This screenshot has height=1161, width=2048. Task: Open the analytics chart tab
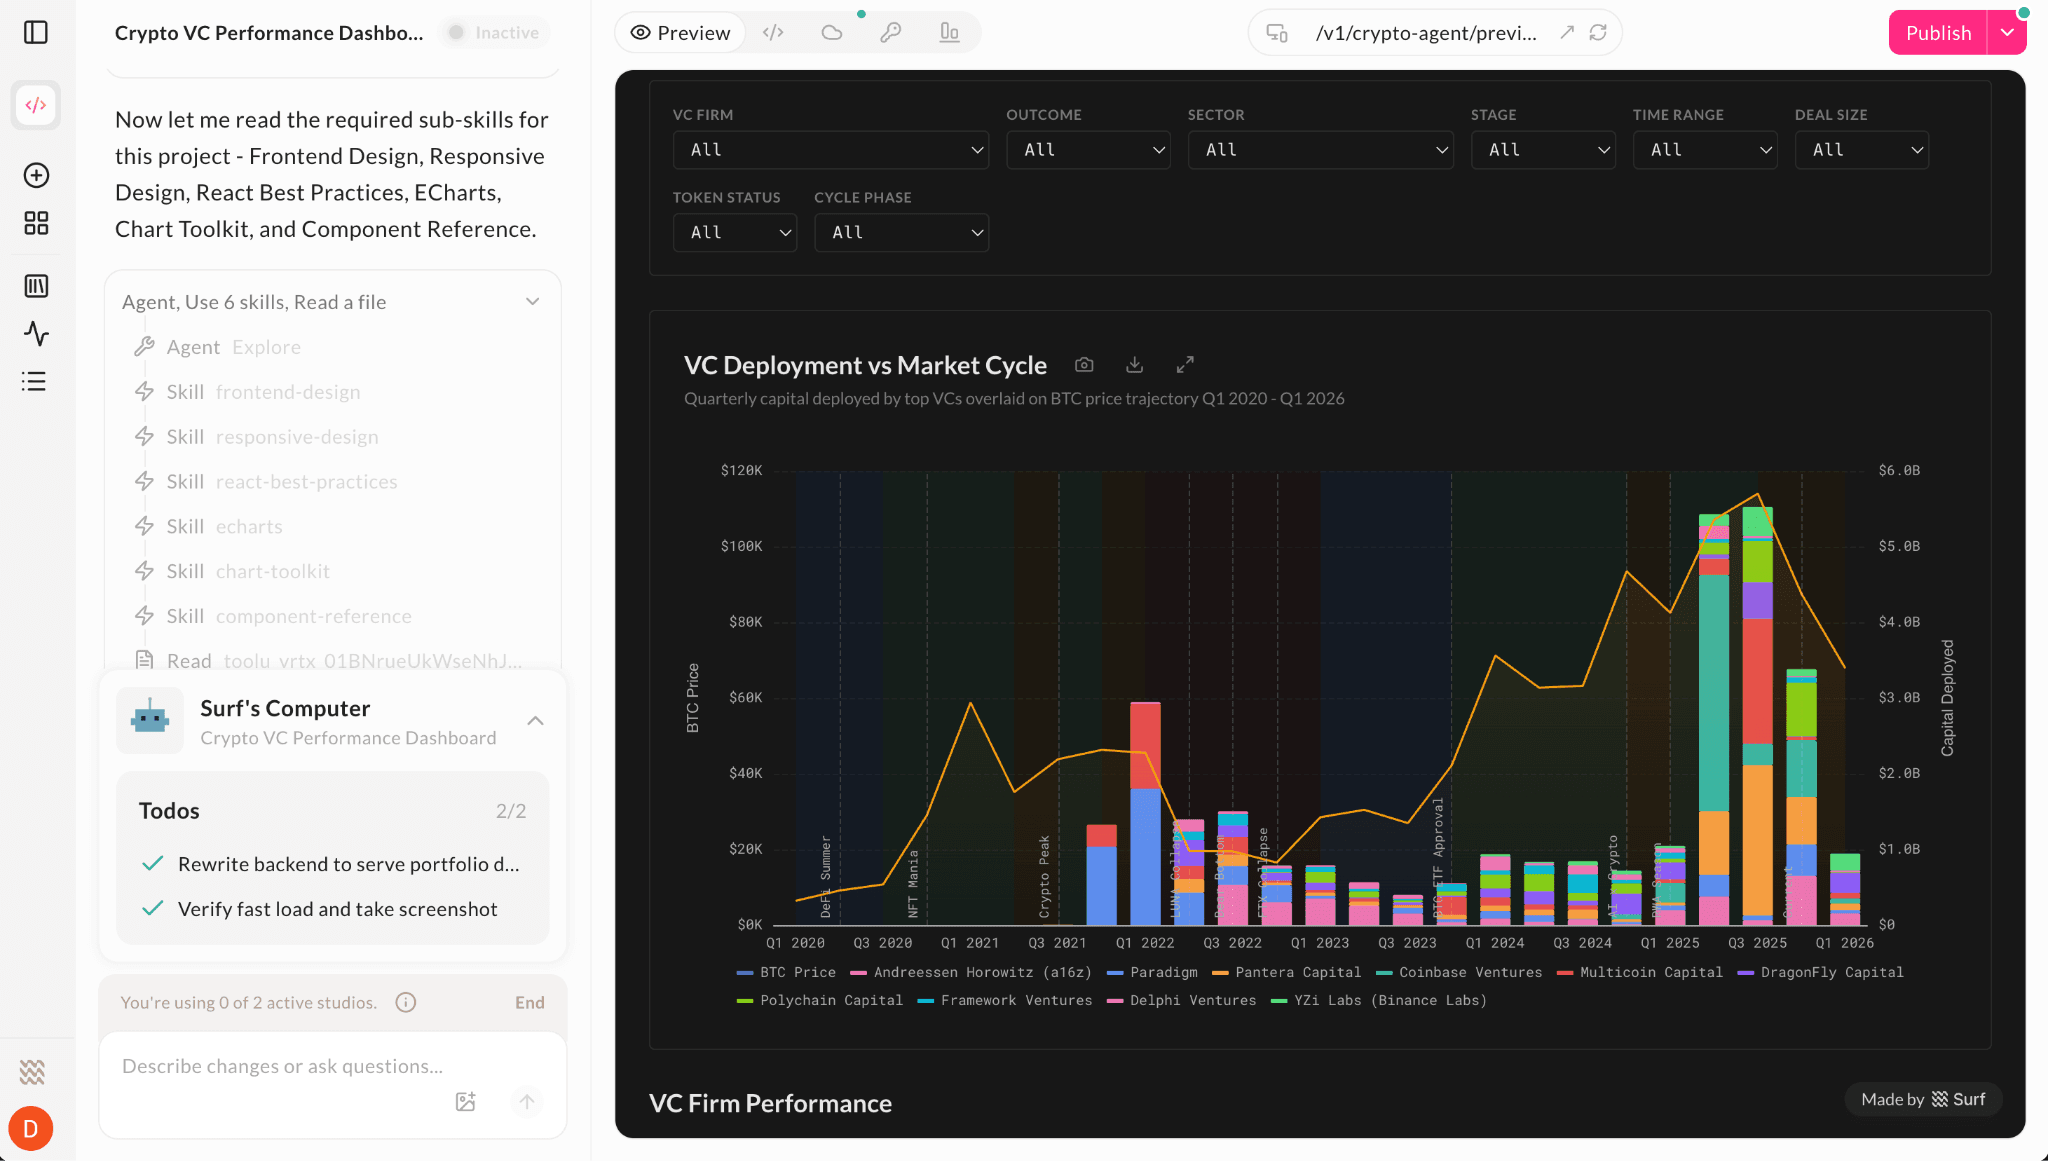pyautogui.click(x=949, y=33)
